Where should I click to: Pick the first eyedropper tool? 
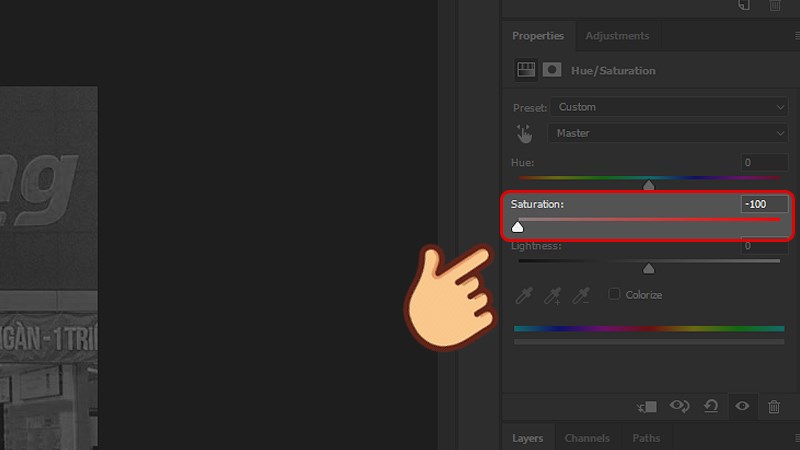pyautogui.click(x=524, y=295)
